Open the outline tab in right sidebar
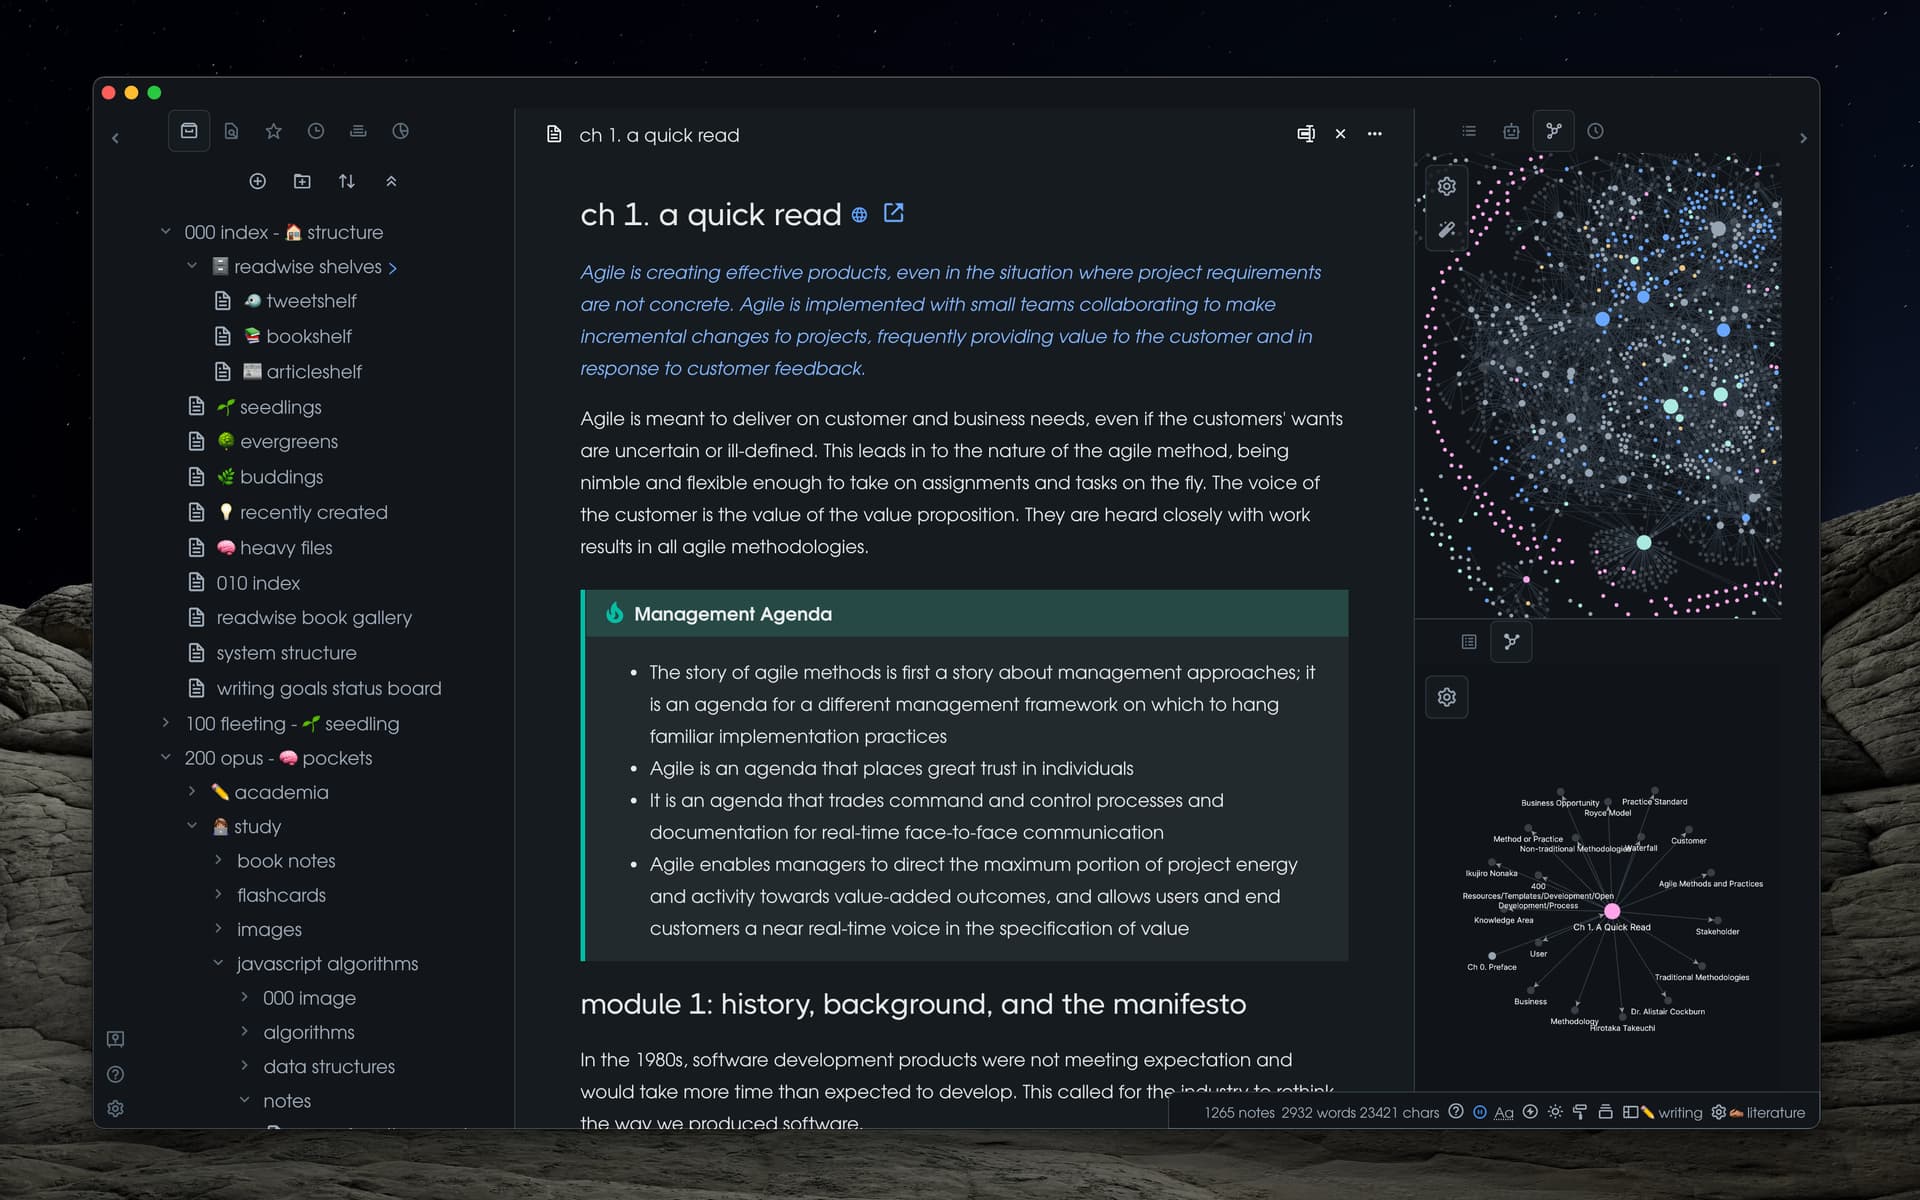1920x1200 pixels. point(1468,131)
